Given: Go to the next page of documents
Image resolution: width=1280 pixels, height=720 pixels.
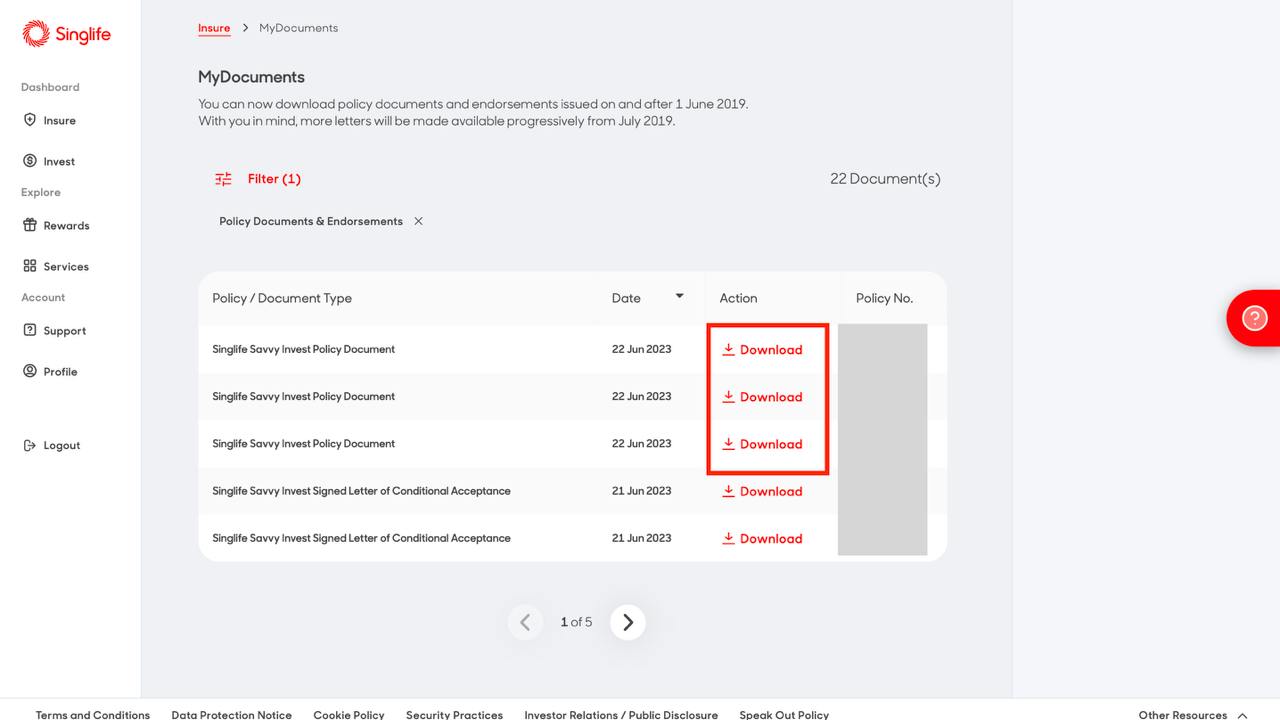Looking at the screenshot, I should tap(628, 622).
